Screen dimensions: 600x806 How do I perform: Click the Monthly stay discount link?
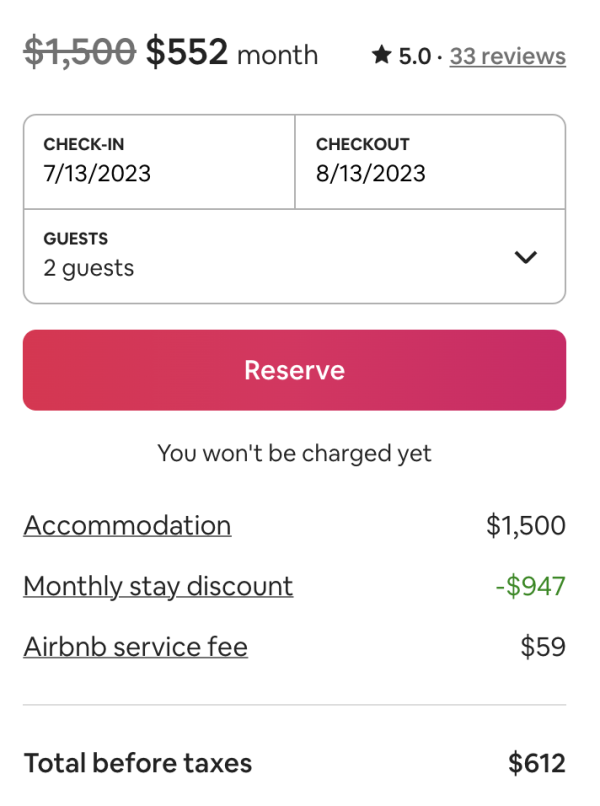tap(158, 585)
